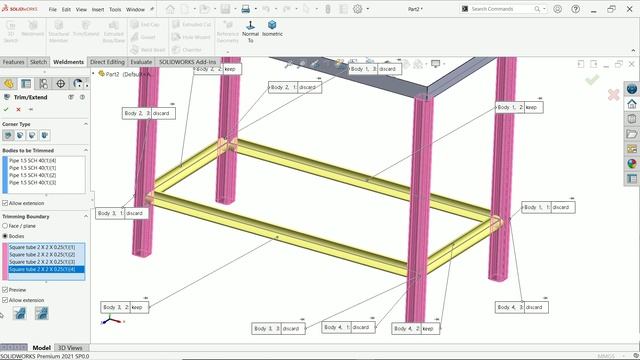This screenshot has height=360, width=640.
Task: Choose the first simple cut option icon
Action: coord(19,313)
